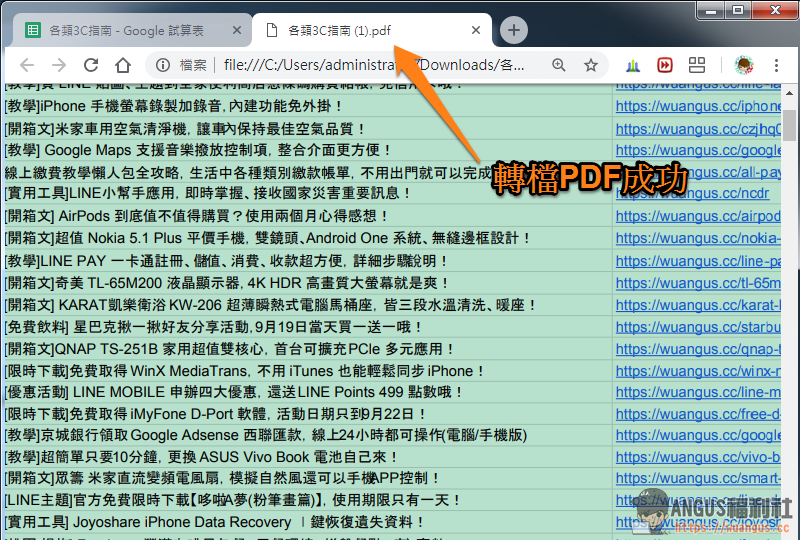Open the wuangus.cc/nokia- link
The image size is (800, 540).
(697, 238)
